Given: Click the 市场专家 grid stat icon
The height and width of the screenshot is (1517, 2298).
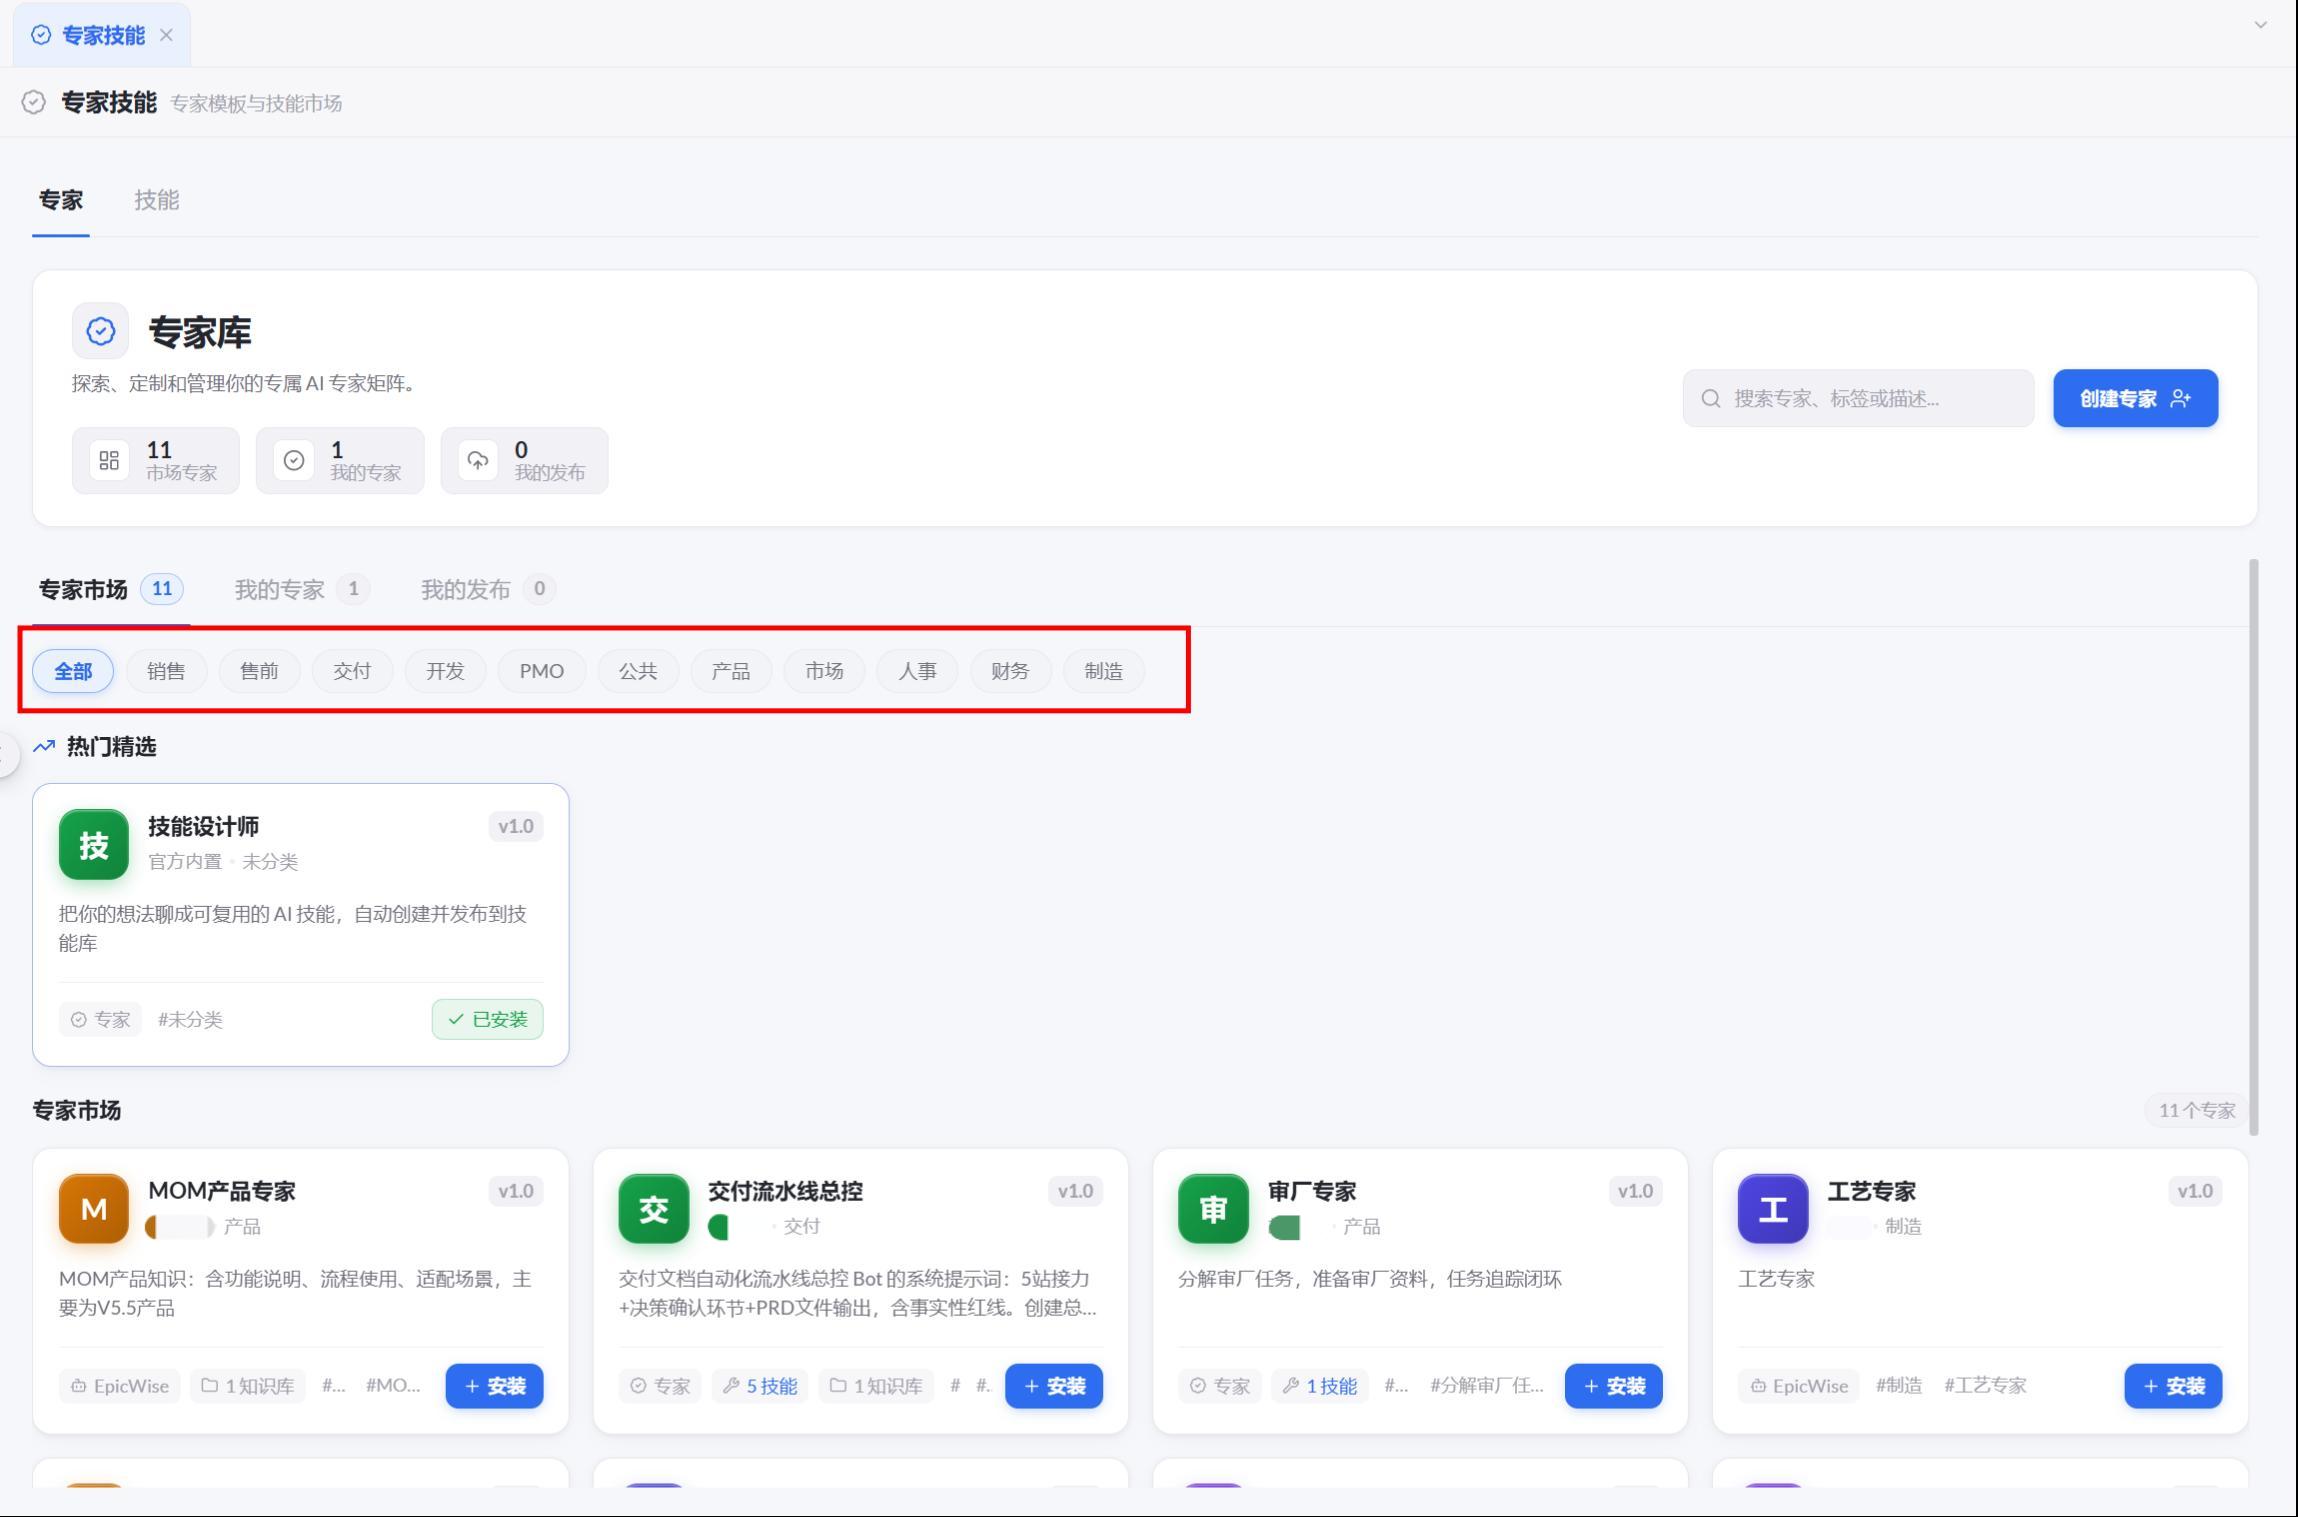Looking at the screenshot, I should pos(109,460).
